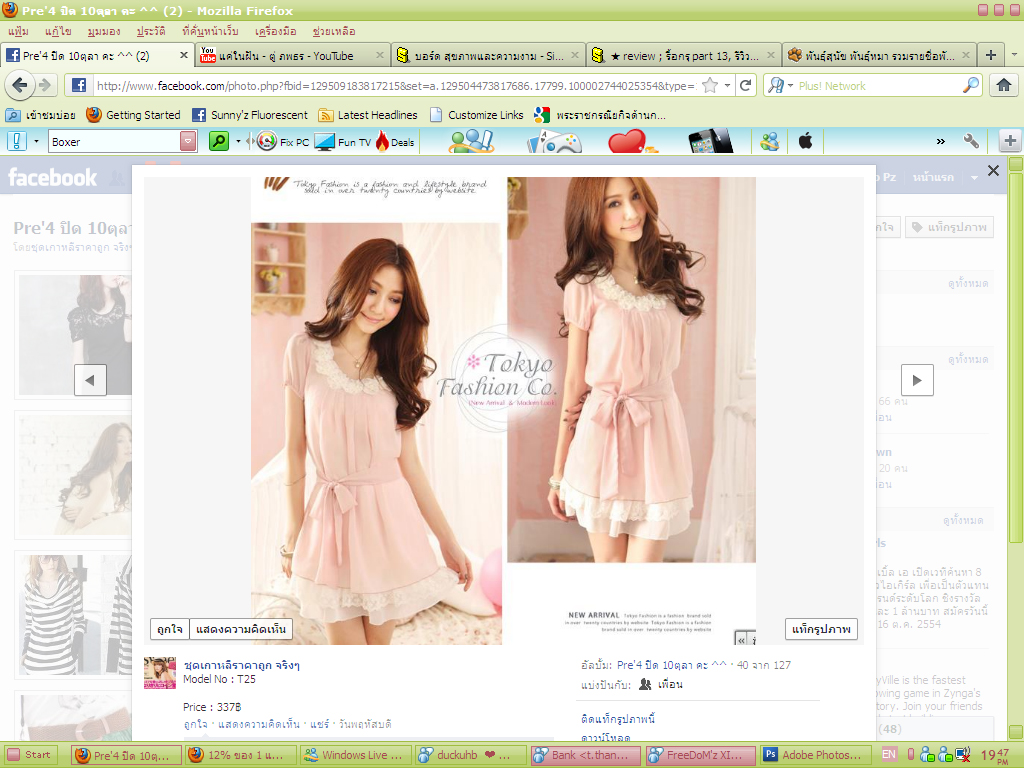This screenshot has width=1024, height=768.
Task: Open a new browser tab
Action: pos(991,55)
